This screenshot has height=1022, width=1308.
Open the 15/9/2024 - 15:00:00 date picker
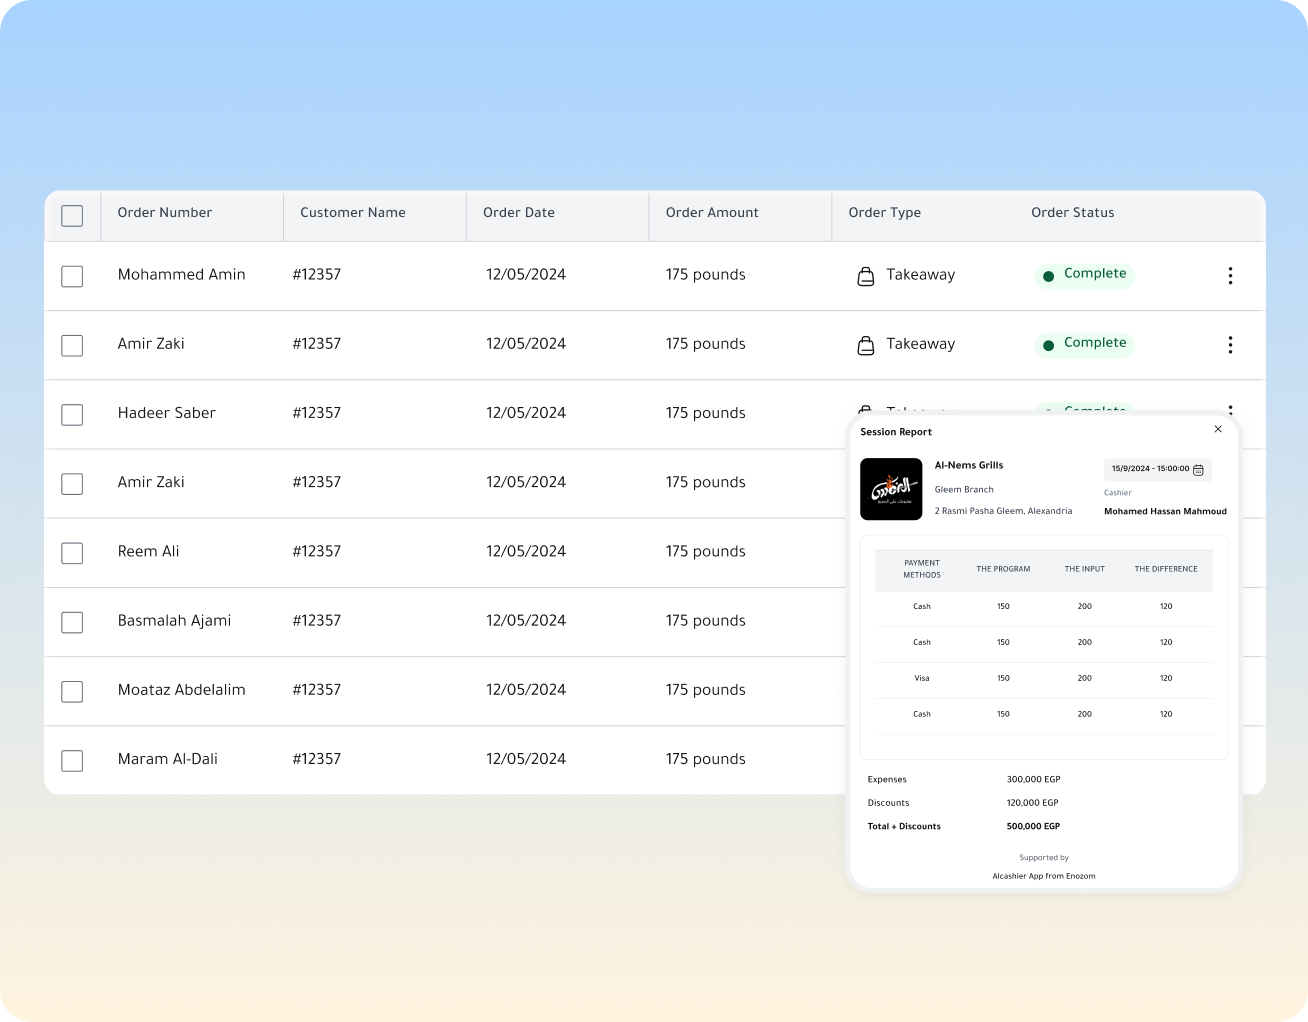[1157, 469]
